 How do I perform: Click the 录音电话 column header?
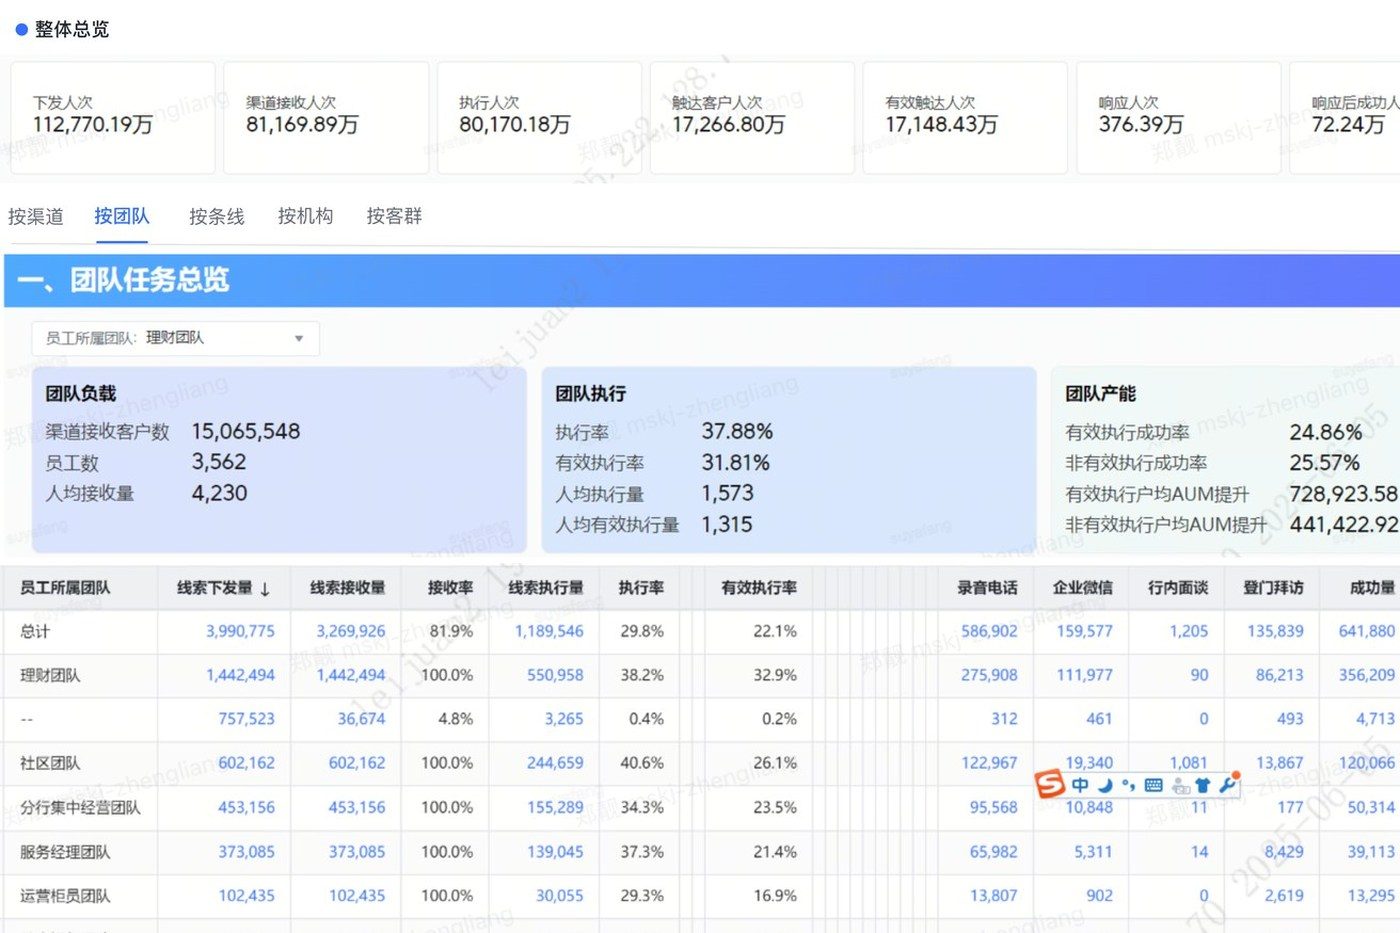point(987,588)
